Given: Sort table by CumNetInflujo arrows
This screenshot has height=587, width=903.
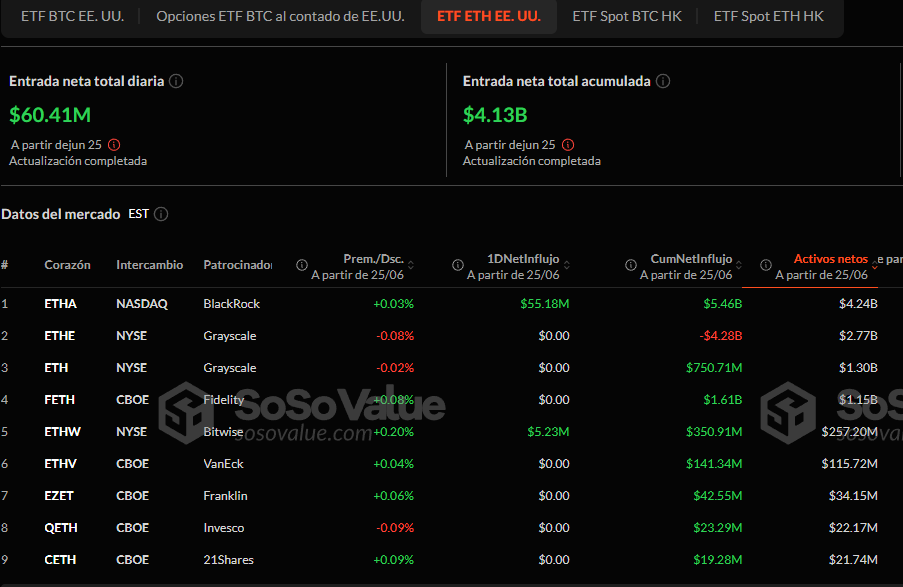Looking at the screenshot, I should tap(739, 265).
